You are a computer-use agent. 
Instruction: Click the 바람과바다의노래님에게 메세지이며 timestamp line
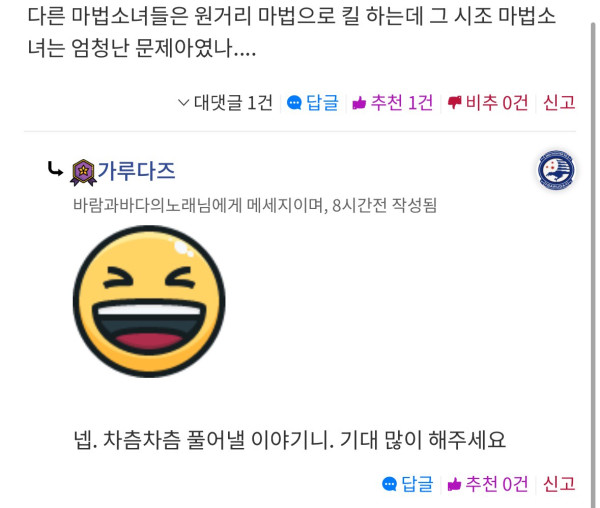[255, 205]
